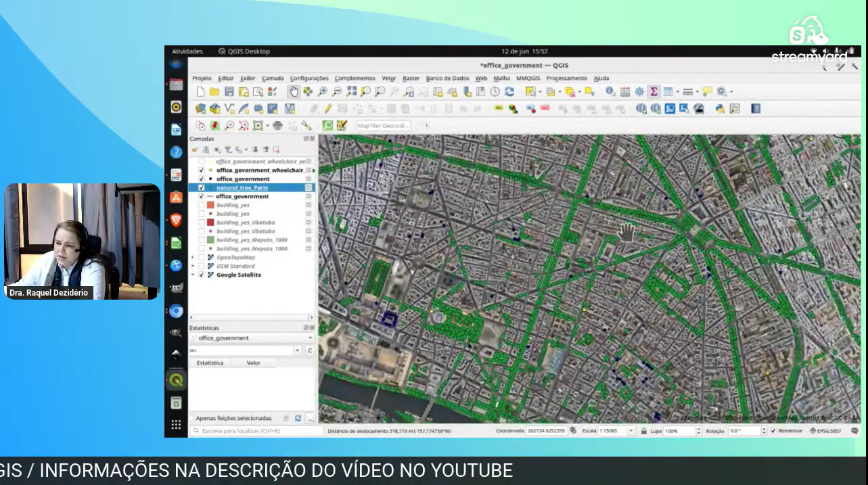Click Expand All icon in Camadas toolbar
Screen dimensions: 868x485
pyautogui.click(x=255, y=150)
